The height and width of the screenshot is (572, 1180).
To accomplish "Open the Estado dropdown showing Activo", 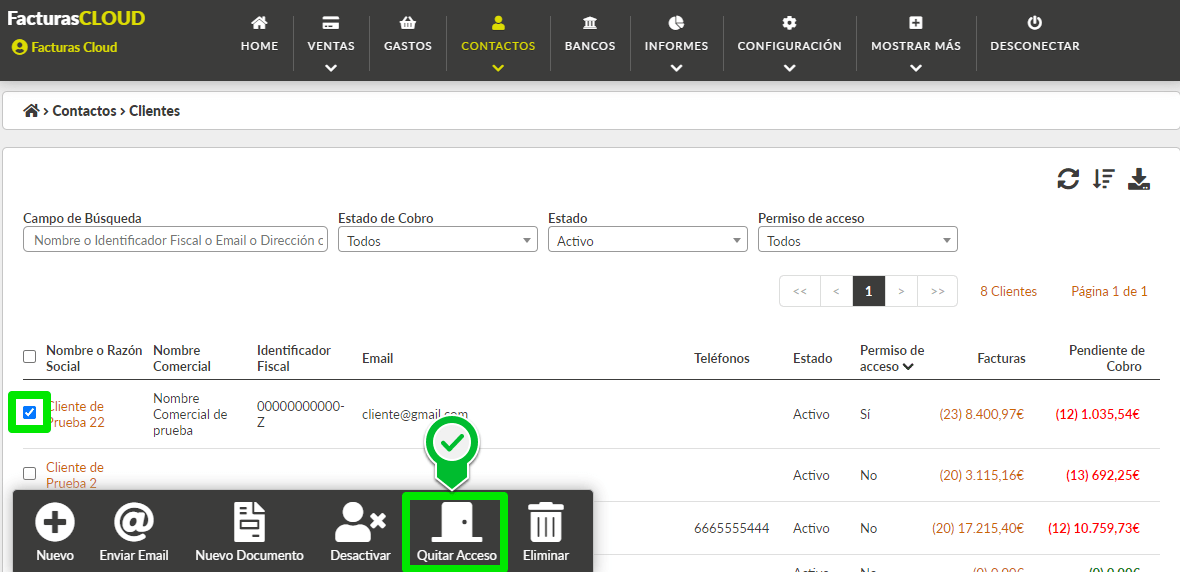I will click(x=648, y=241).
